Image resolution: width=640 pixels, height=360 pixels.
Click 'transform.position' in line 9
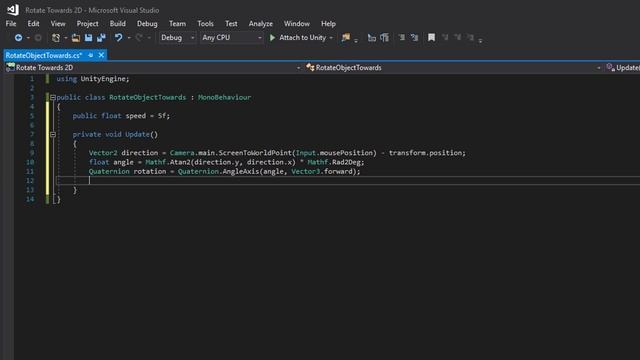click(425, 153)
